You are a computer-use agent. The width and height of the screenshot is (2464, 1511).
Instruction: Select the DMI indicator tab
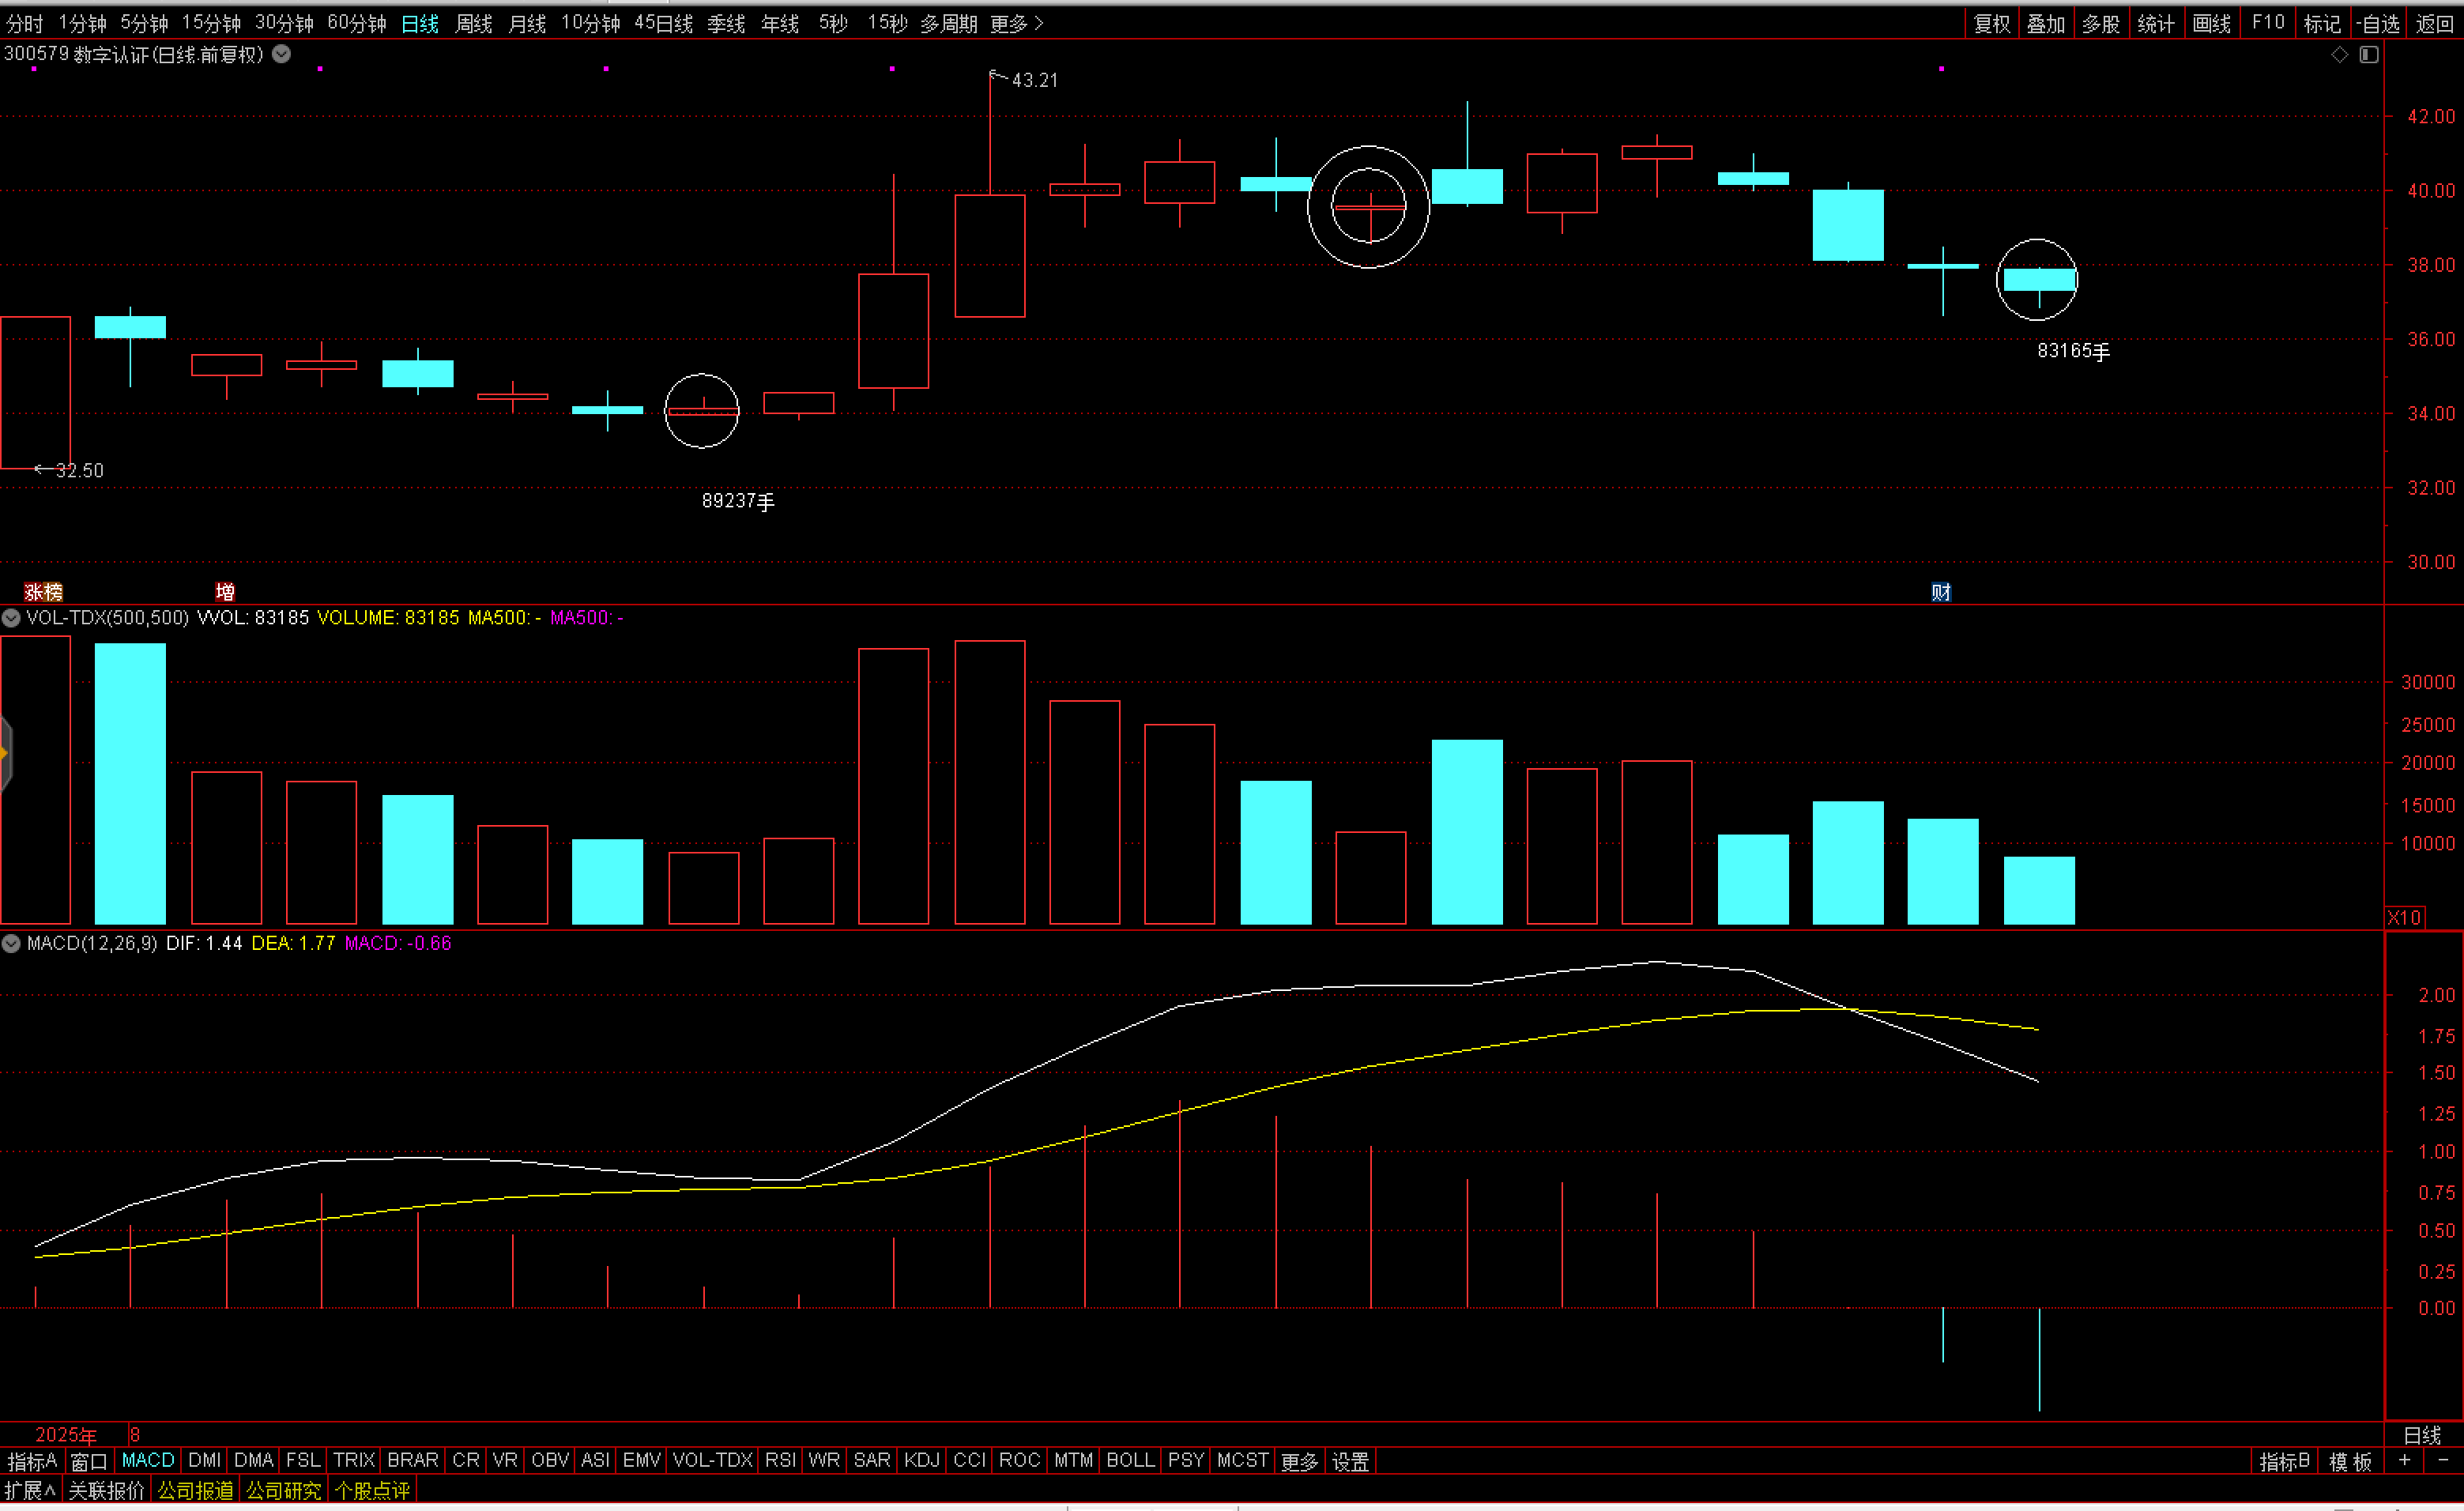pyautogui.click(x=205, y=1461)
